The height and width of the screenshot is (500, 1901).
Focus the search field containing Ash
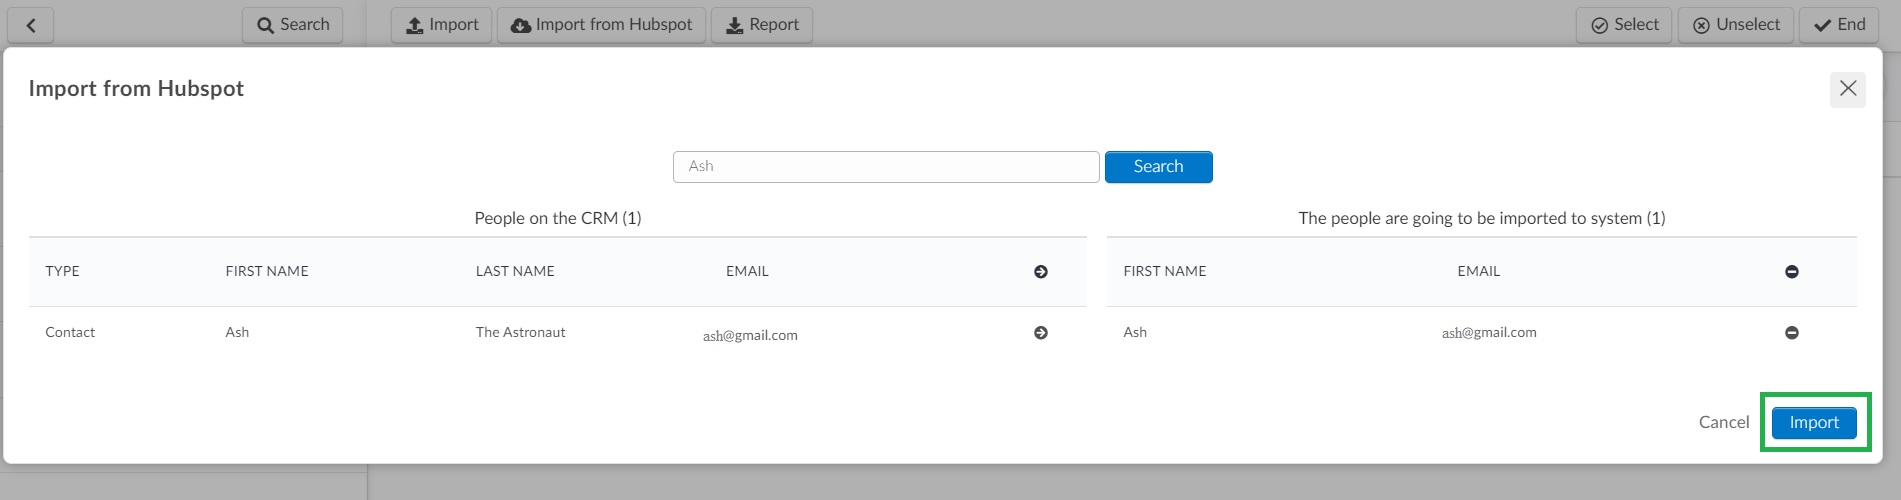point(886,167)
